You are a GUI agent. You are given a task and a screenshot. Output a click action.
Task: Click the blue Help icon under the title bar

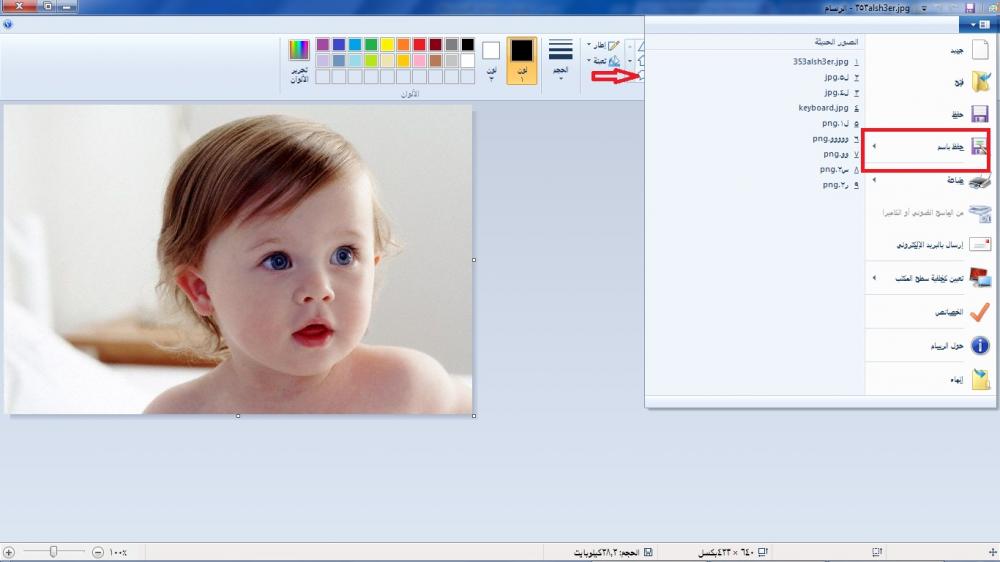tap(8, 25)
